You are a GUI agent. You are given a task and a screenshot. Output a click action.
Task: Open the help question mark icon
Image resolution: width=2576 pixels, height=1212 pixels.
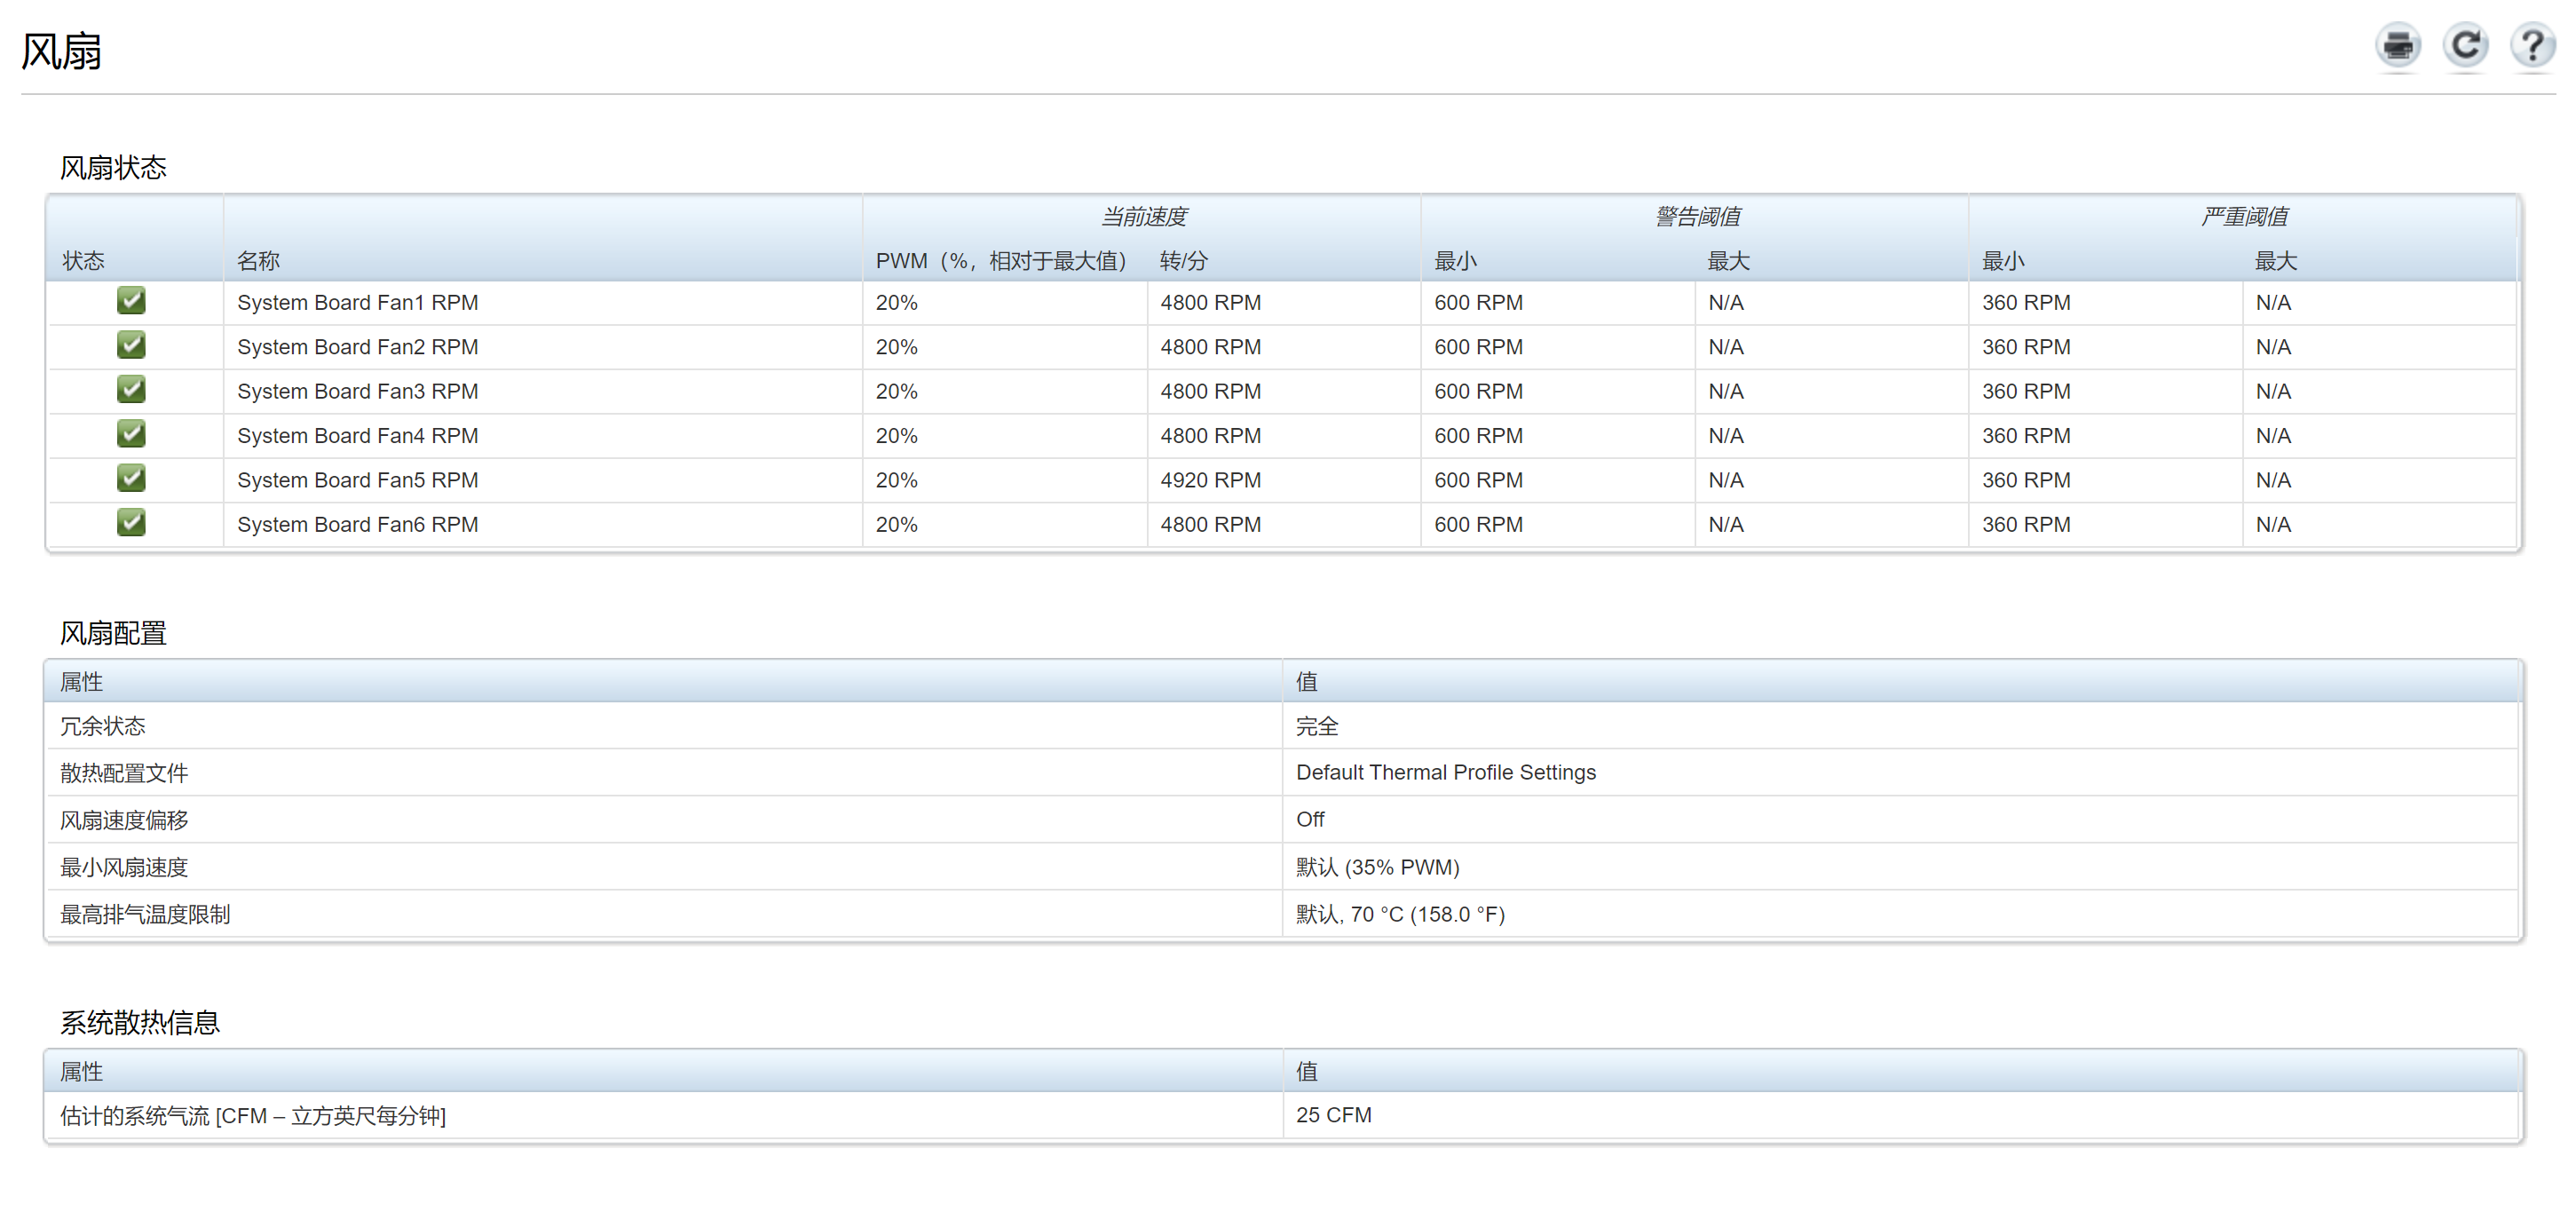tap(2532, 46)
